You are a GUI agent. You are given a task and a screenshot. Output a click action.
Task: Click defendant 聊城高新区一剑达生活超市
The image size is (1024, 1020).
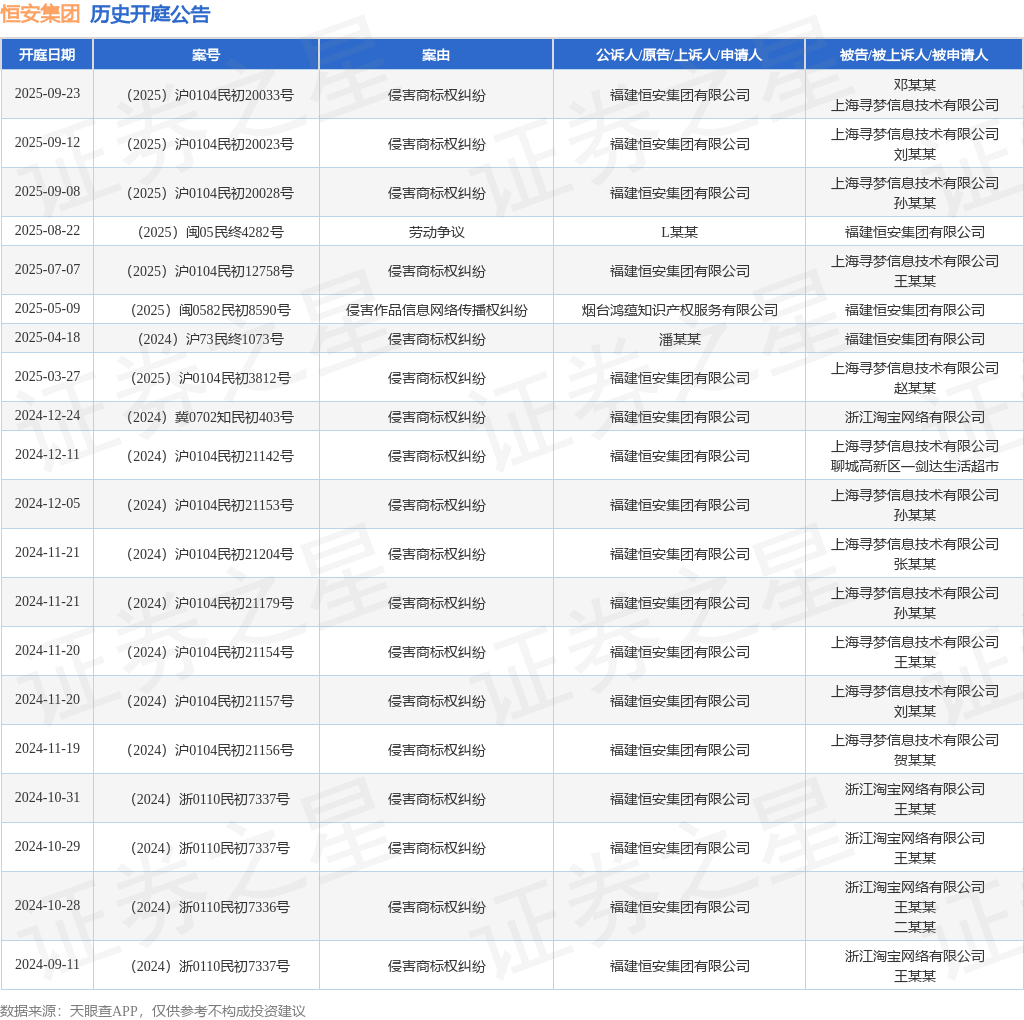pyautogui.click(x=915, y=466)
